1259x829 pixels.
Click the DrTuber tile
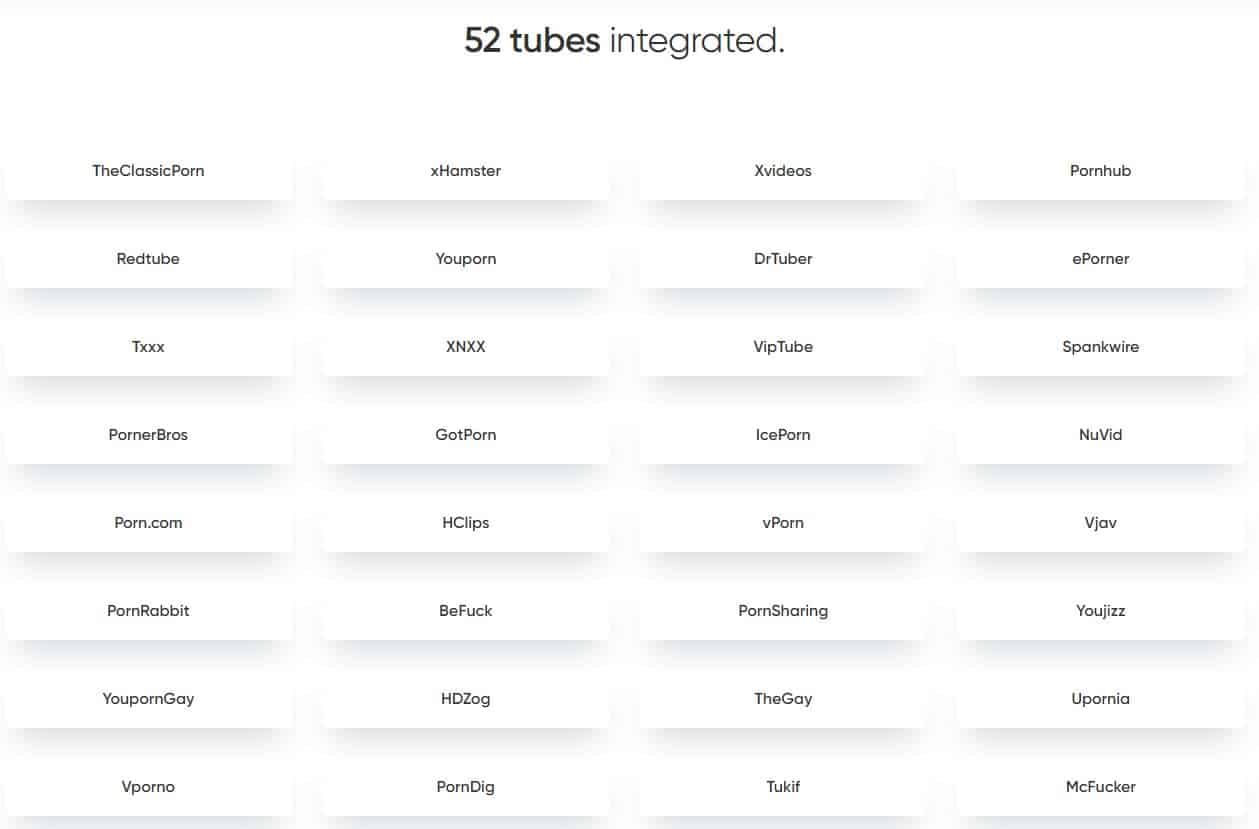point(783,259)
